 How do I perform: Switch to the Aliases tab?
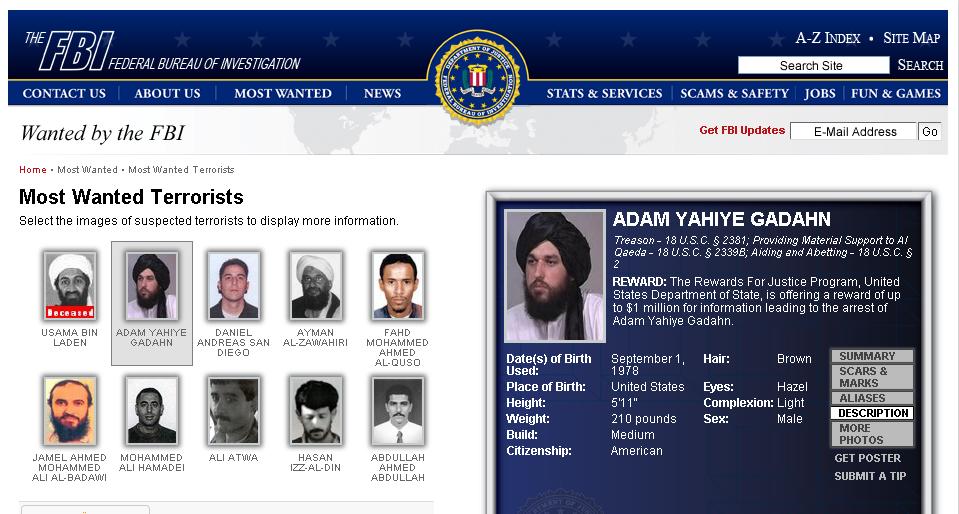(872, 398)
